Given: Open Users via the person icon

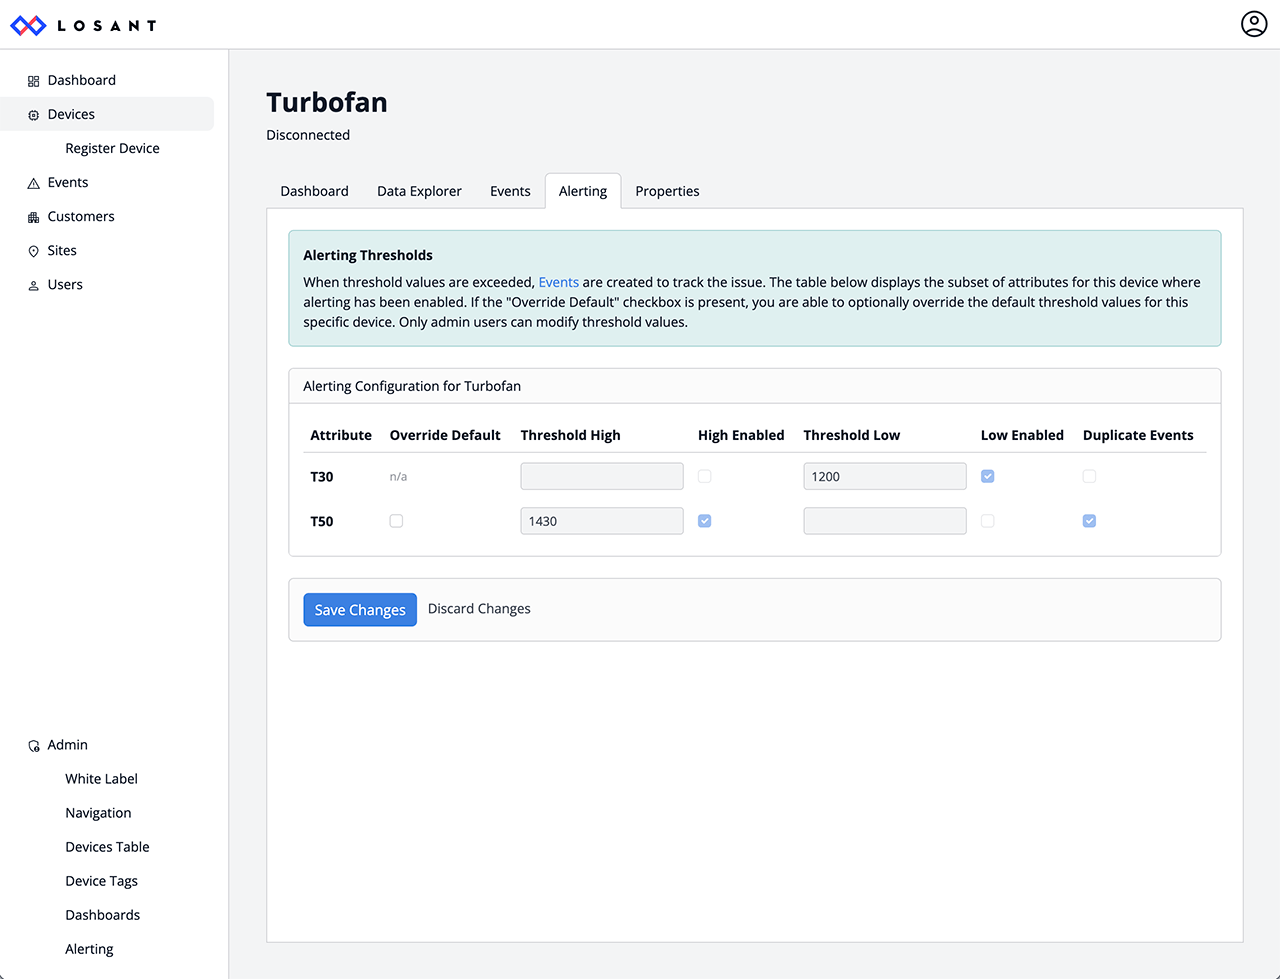Looking at the screenshot, I should [x=34, y=284].
